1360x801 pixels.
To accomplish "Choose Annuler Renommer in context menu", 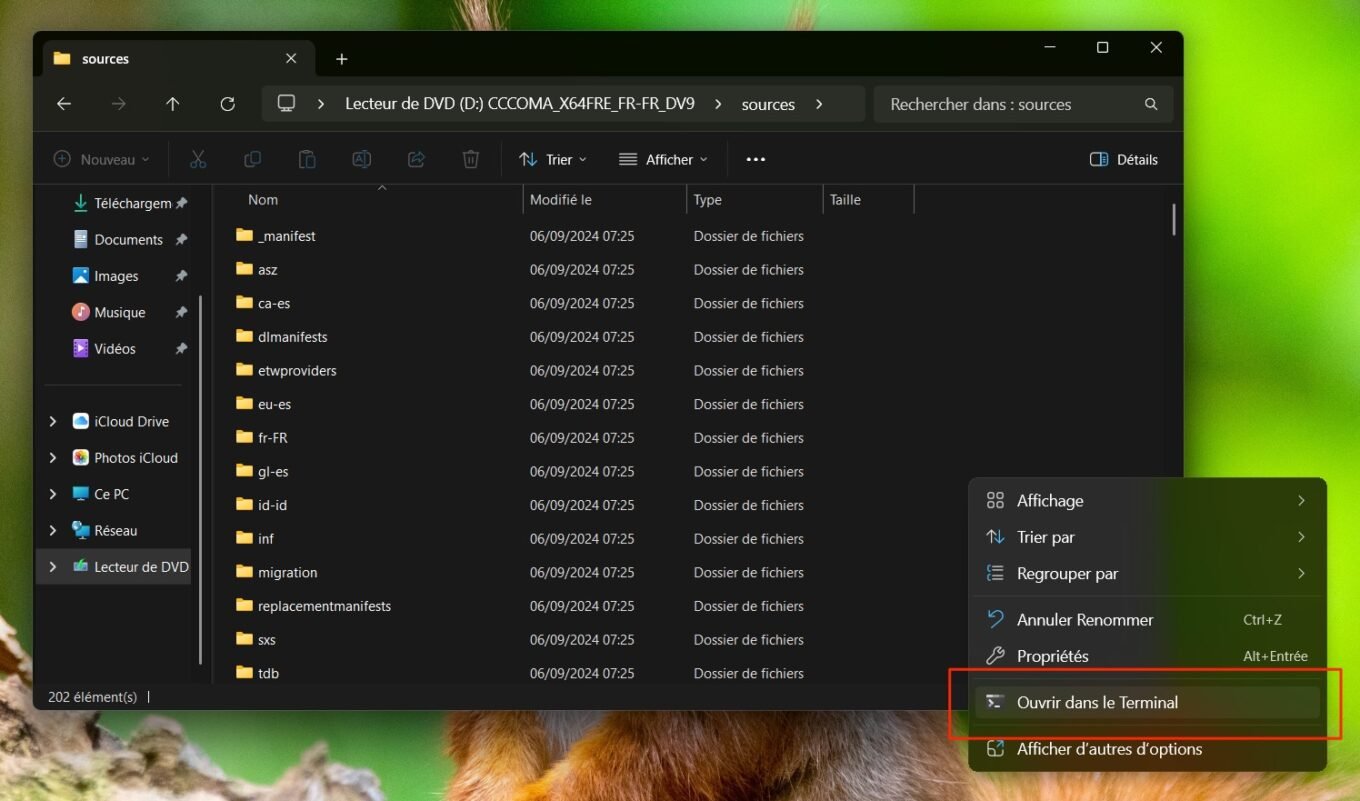I will pyautogui.click(x=1147, y=620).
